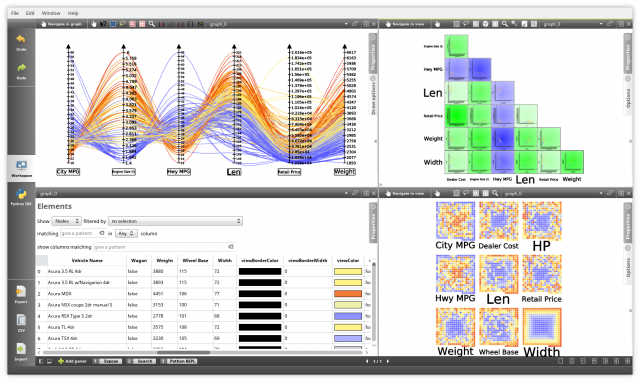Open the Show Nodes dropdown
Screen dimensions: 640x382
tap(66, 221)
